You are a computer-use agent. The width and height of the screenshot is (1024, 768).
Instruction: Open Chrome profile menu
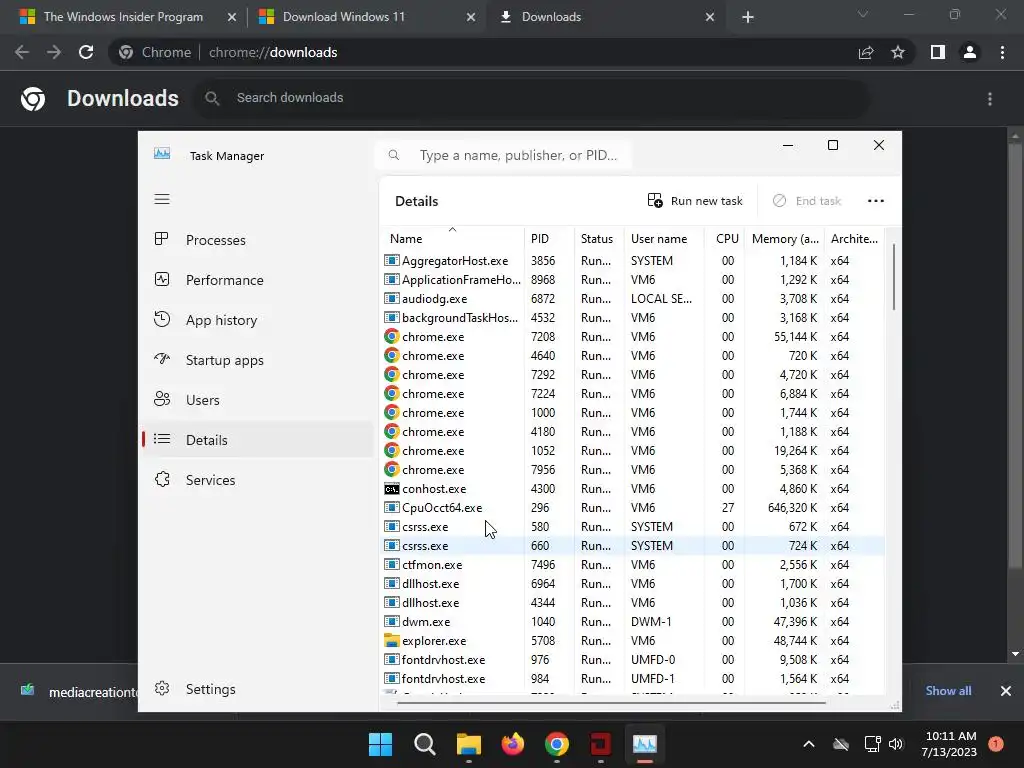point(970,52)
